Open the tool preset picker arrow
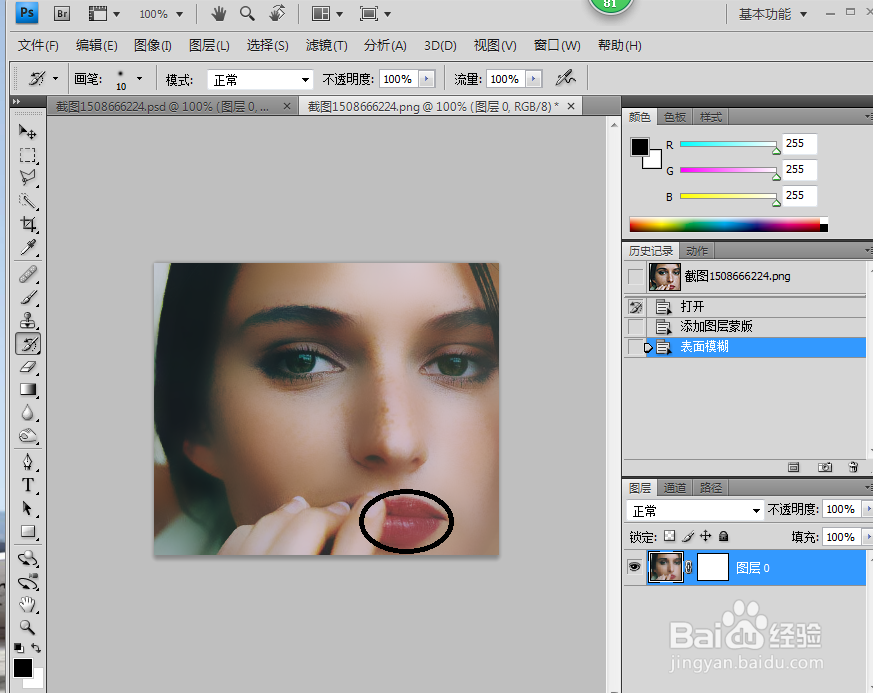873x693 pixels. coord(55,78)
